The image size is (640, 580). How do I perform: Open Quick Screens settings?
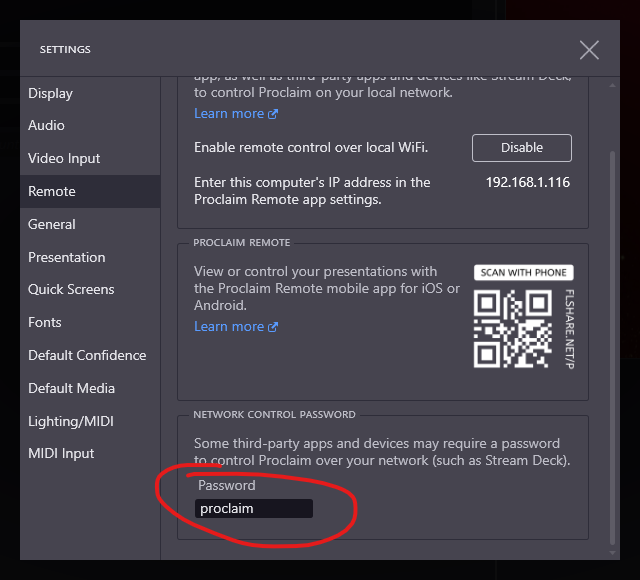point(71,290)
